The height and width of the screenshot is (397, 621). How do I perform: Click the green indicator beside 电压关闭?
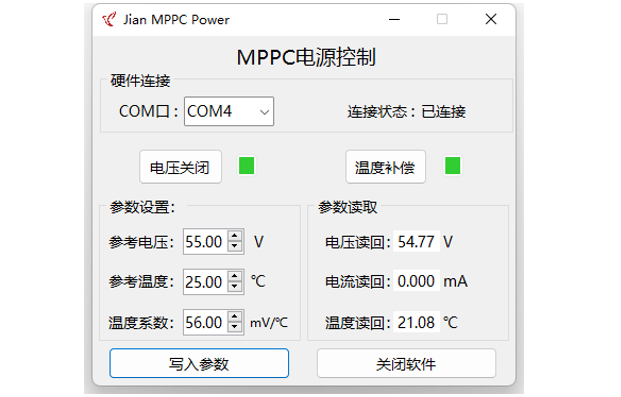[x=247, y=166]
